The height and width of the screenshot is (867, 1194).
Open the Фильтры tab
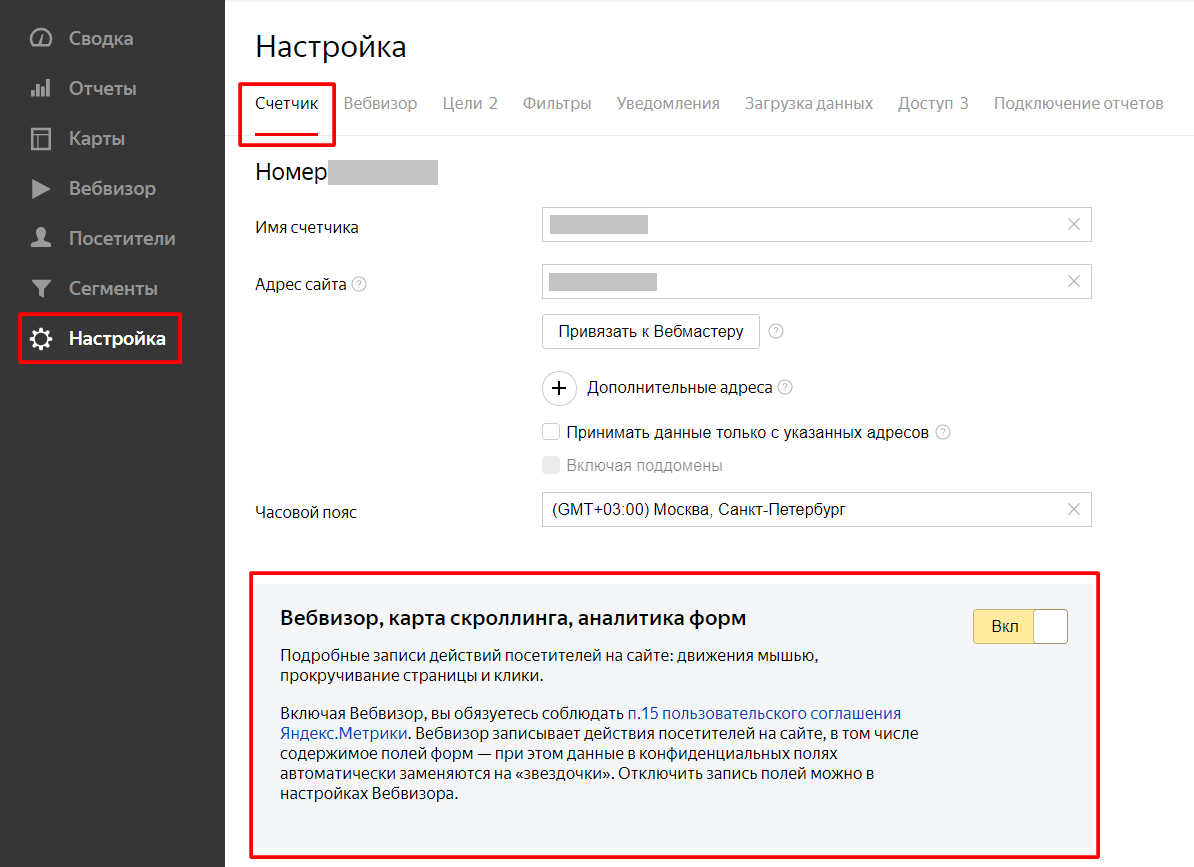tap(556, 104)
